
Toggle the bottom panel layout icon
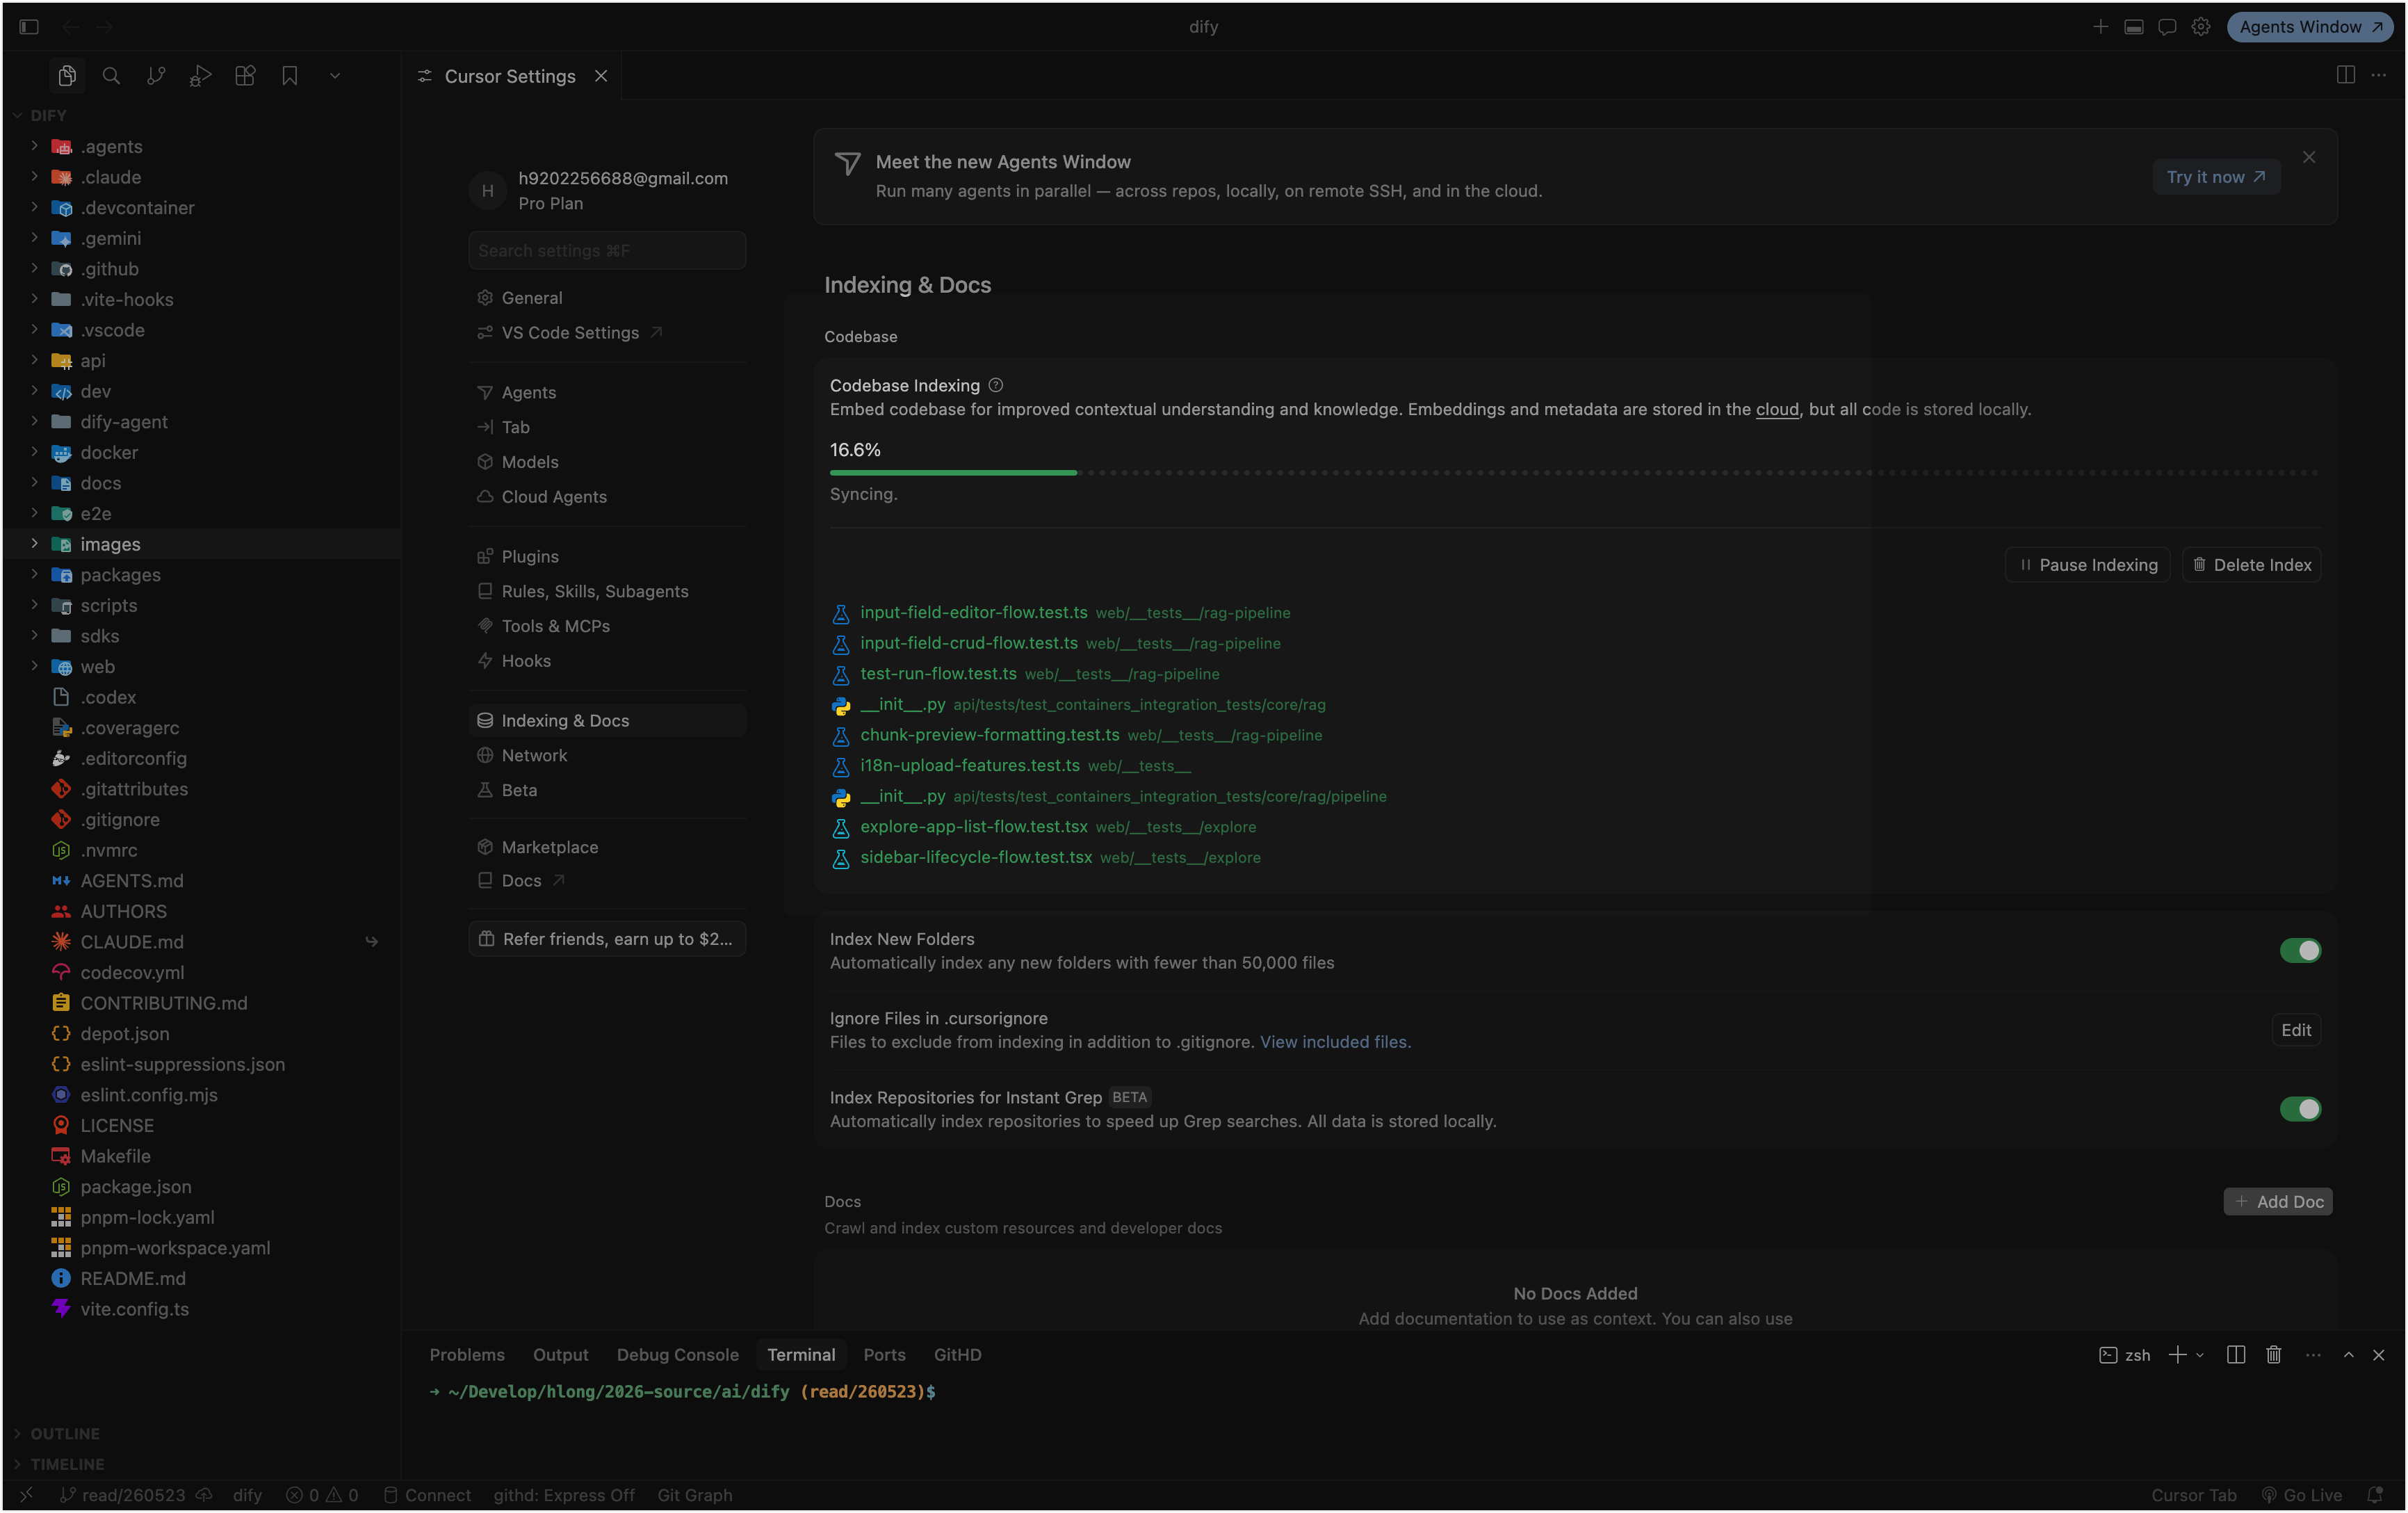(2133, 27)
